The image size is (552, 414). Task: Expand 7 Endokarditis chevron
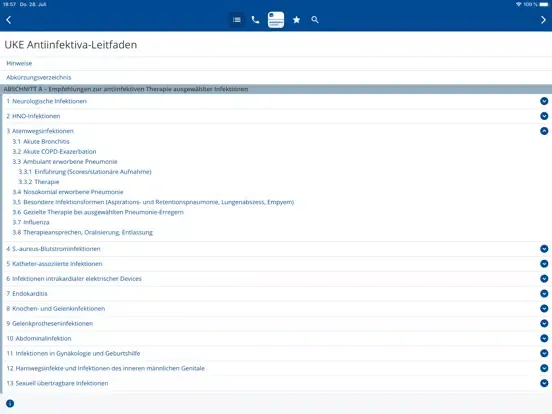[x=544, y=294]
